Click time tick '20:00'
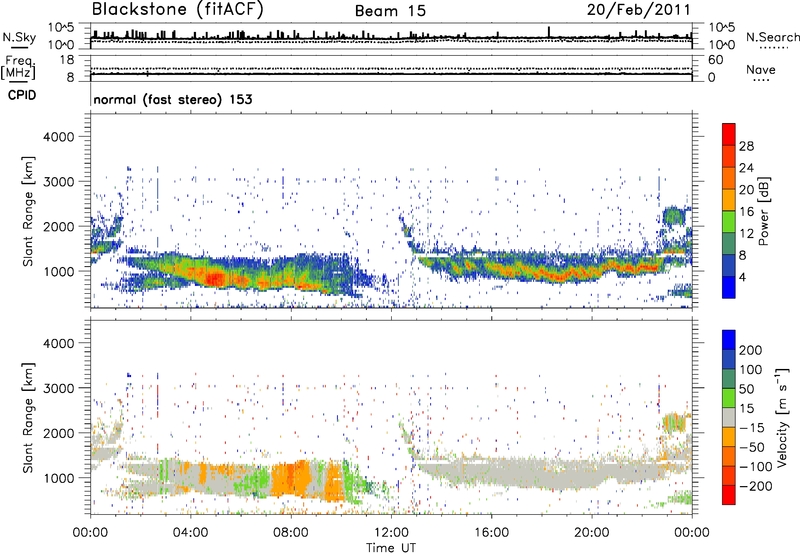The height and width of the screenshot is (554, 800). click(592, 533)
